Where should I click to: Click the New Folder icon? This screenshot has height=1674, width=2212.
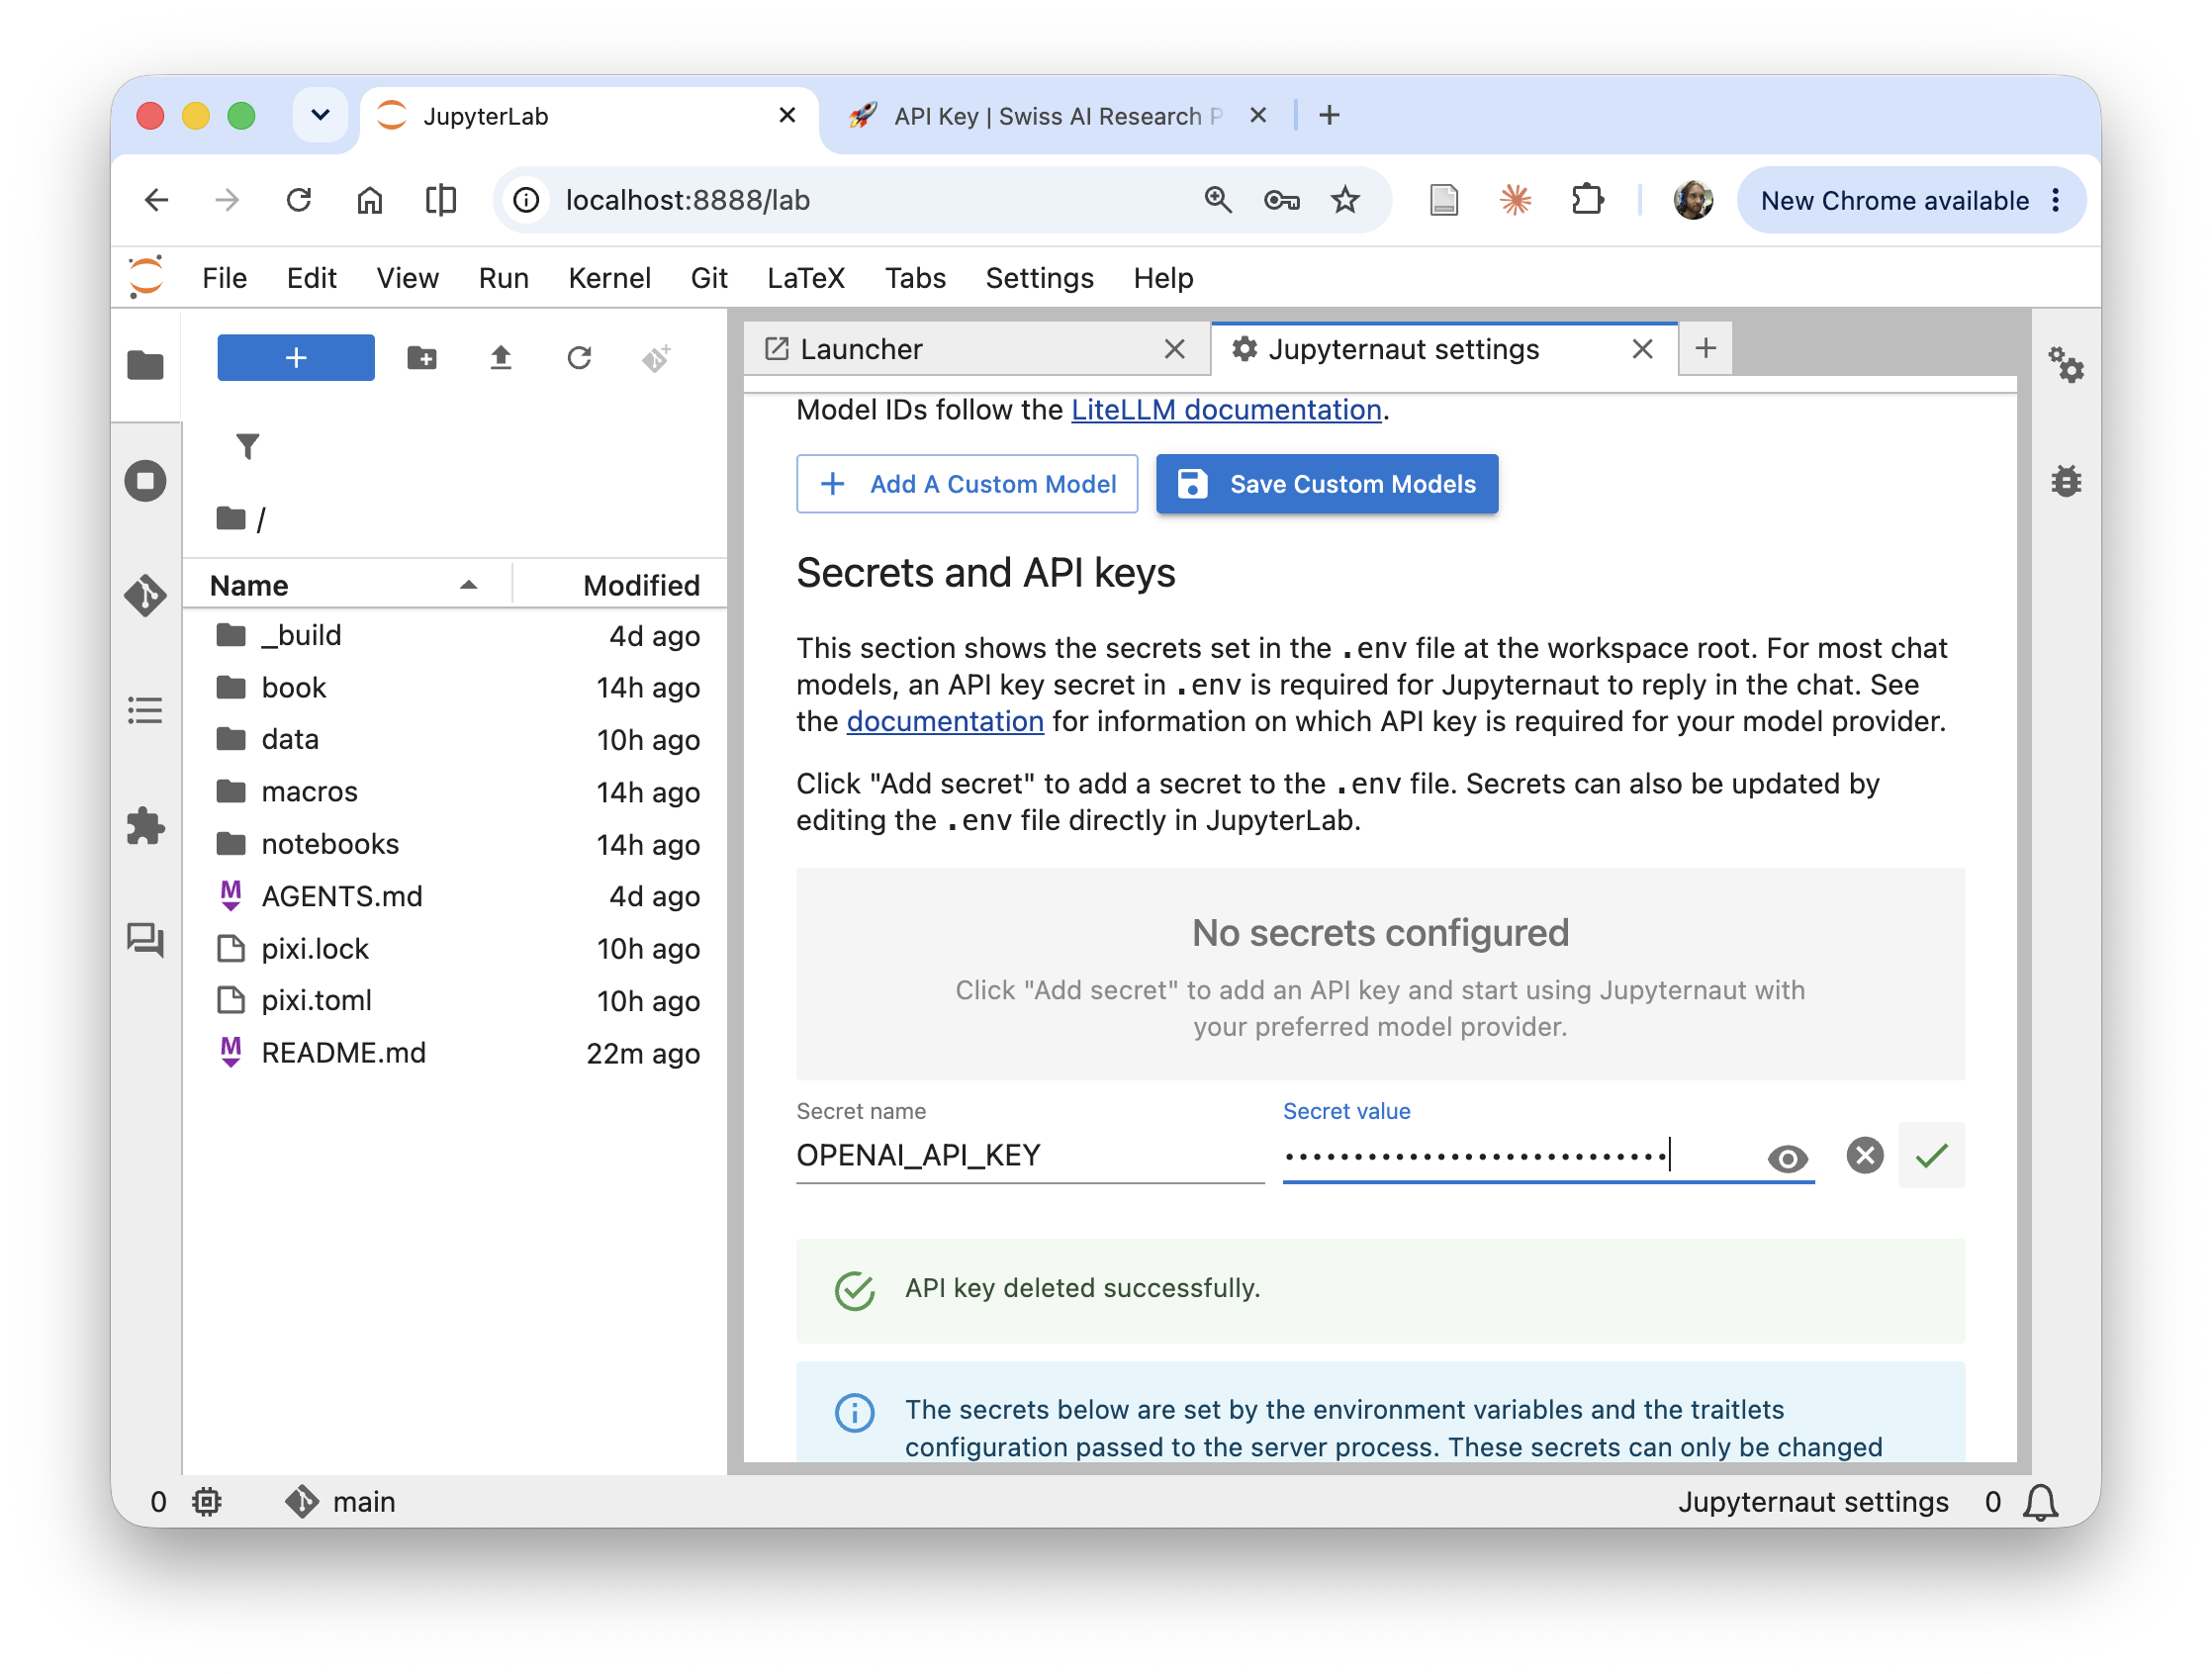422,358
